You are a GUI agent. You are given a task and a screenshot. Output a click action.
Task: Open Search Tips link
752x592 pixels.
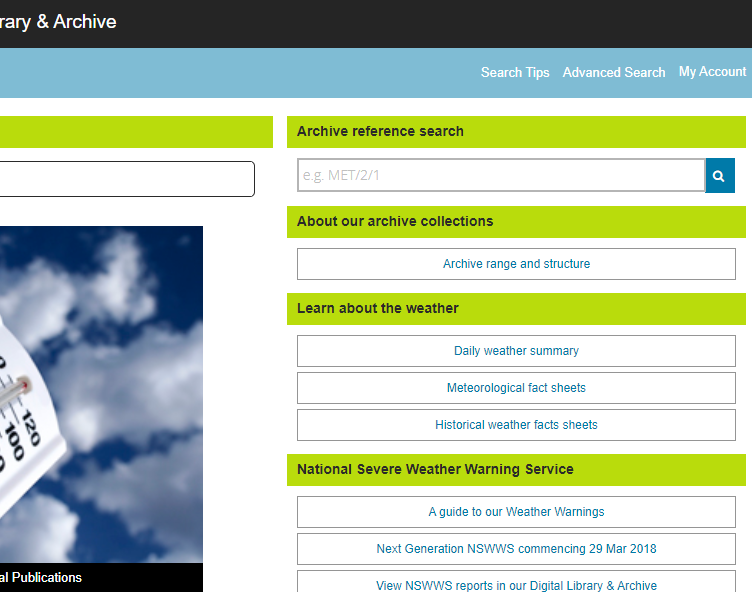click(515, 72)
